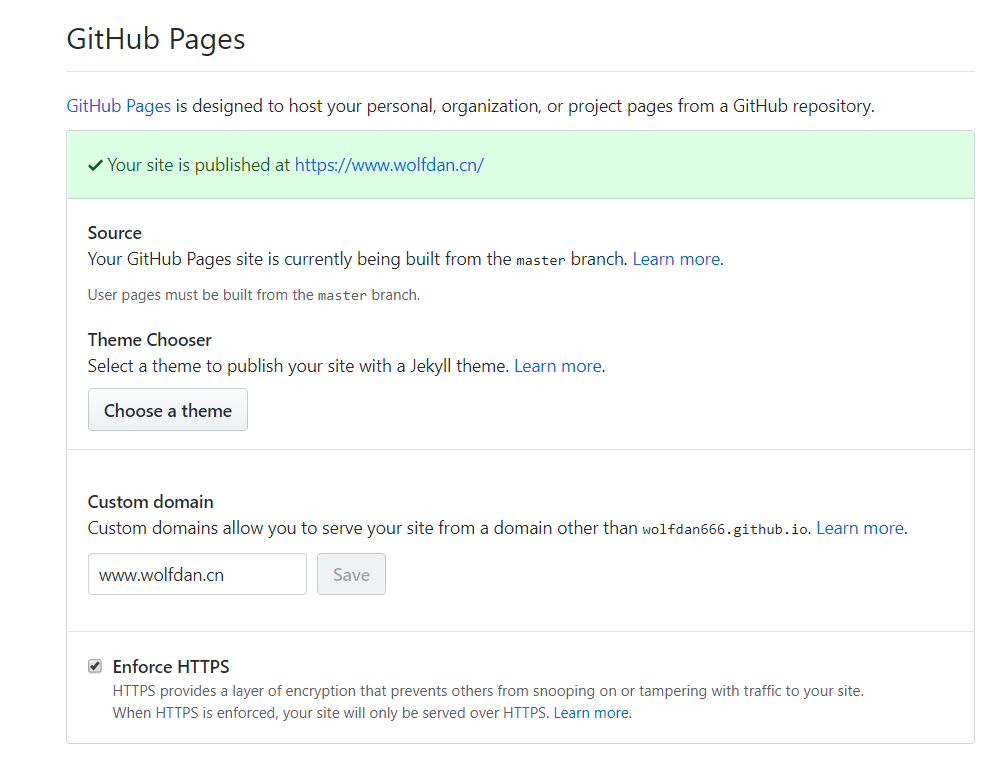
Task: Open Learn more link in Source section
Action: (676, 259)
